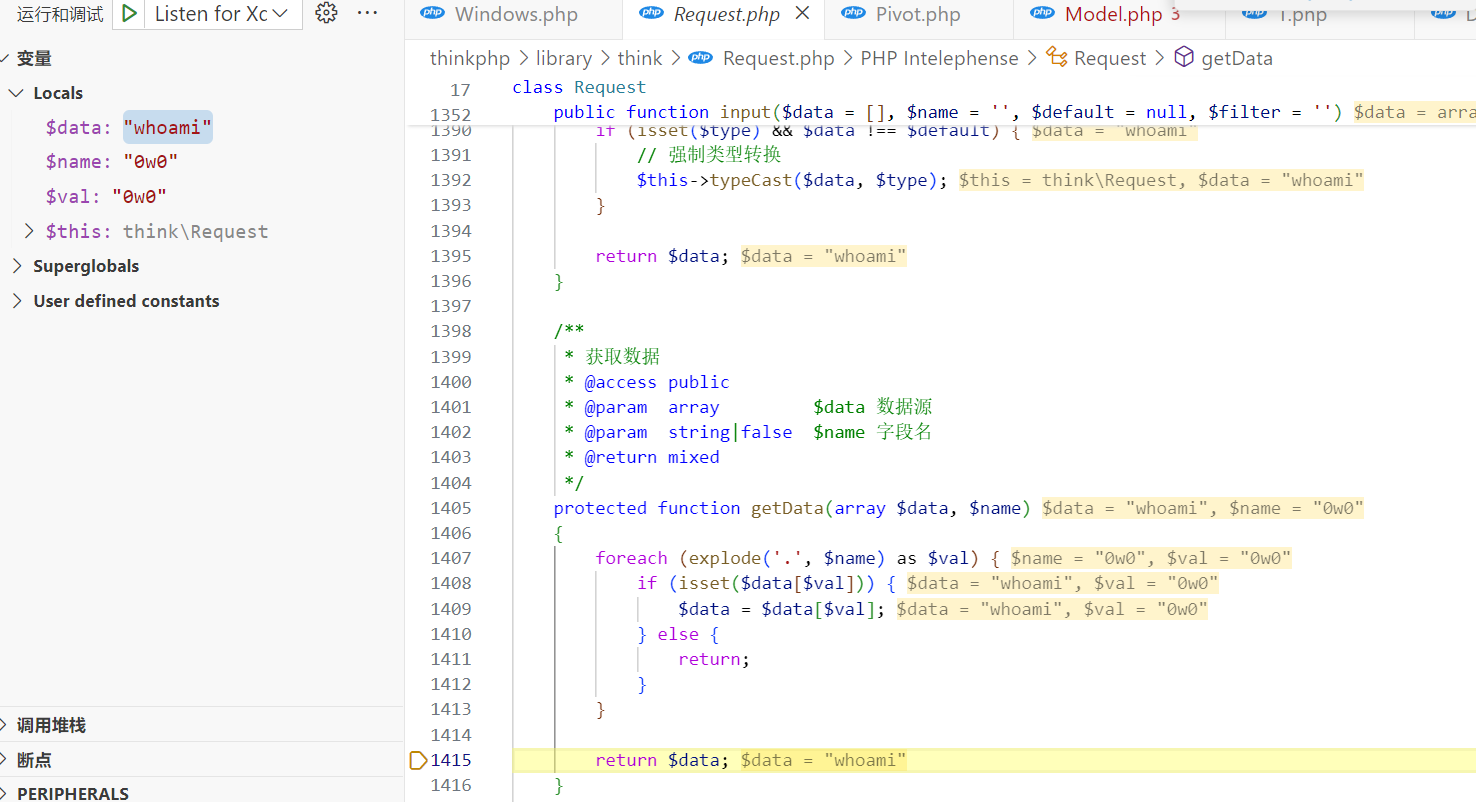Collapse the 变量 variables section
Screen dimensions: 1476x802
pos(202,59)
